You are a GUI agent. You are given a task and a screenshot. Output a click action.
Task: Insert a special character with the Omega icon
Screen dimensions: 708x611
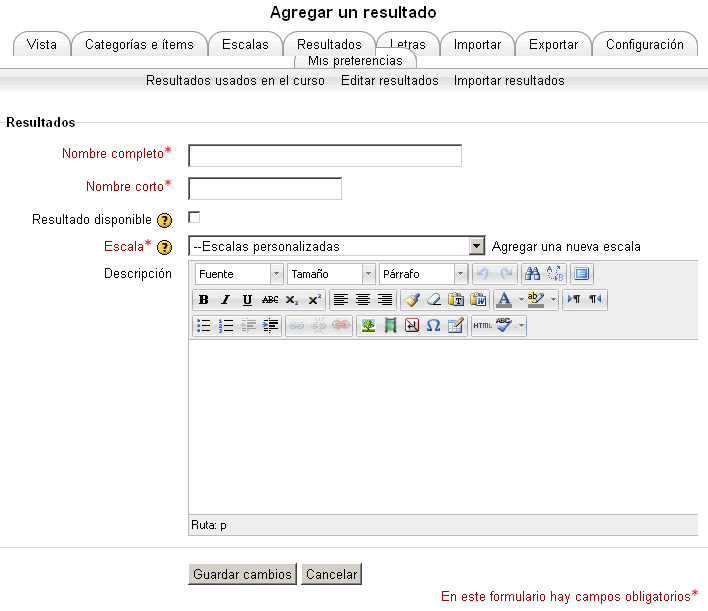click(x=433, y=326)
